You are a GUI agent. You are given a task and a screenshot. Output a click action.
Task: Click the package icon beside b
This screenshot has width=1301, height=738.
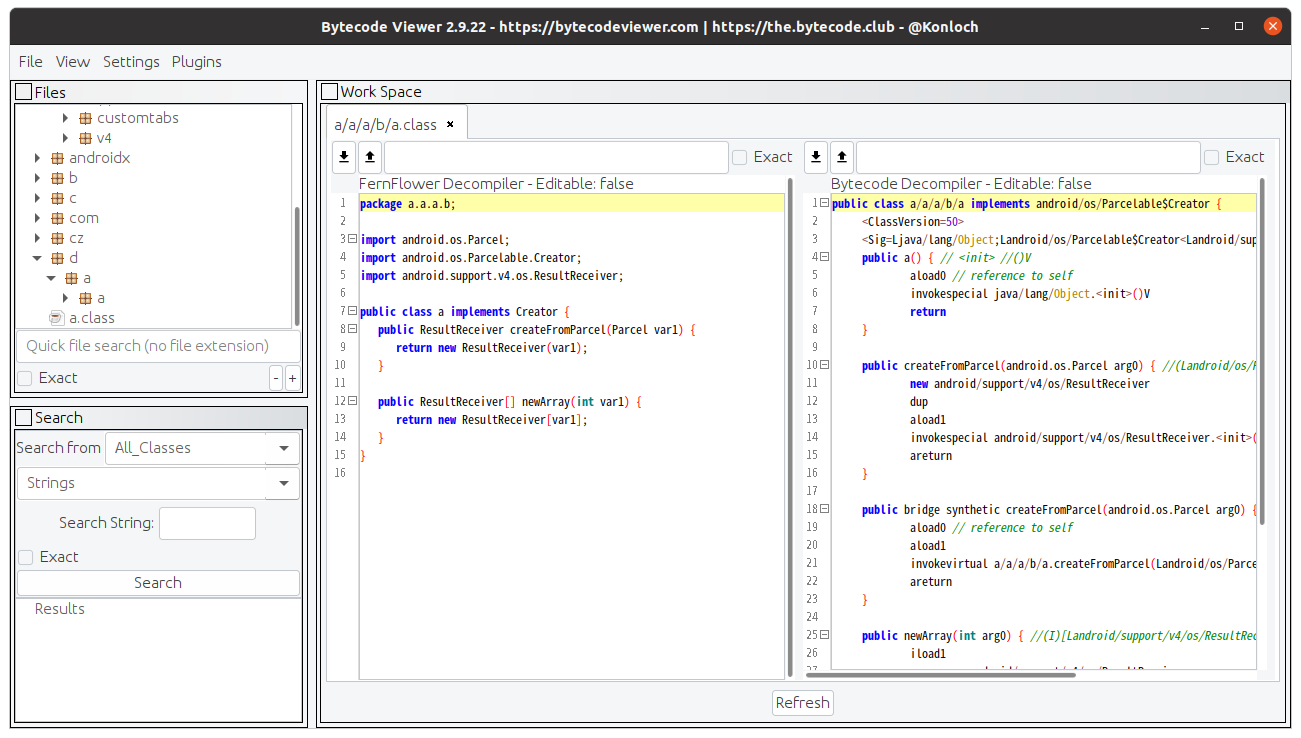click(57, 178)
